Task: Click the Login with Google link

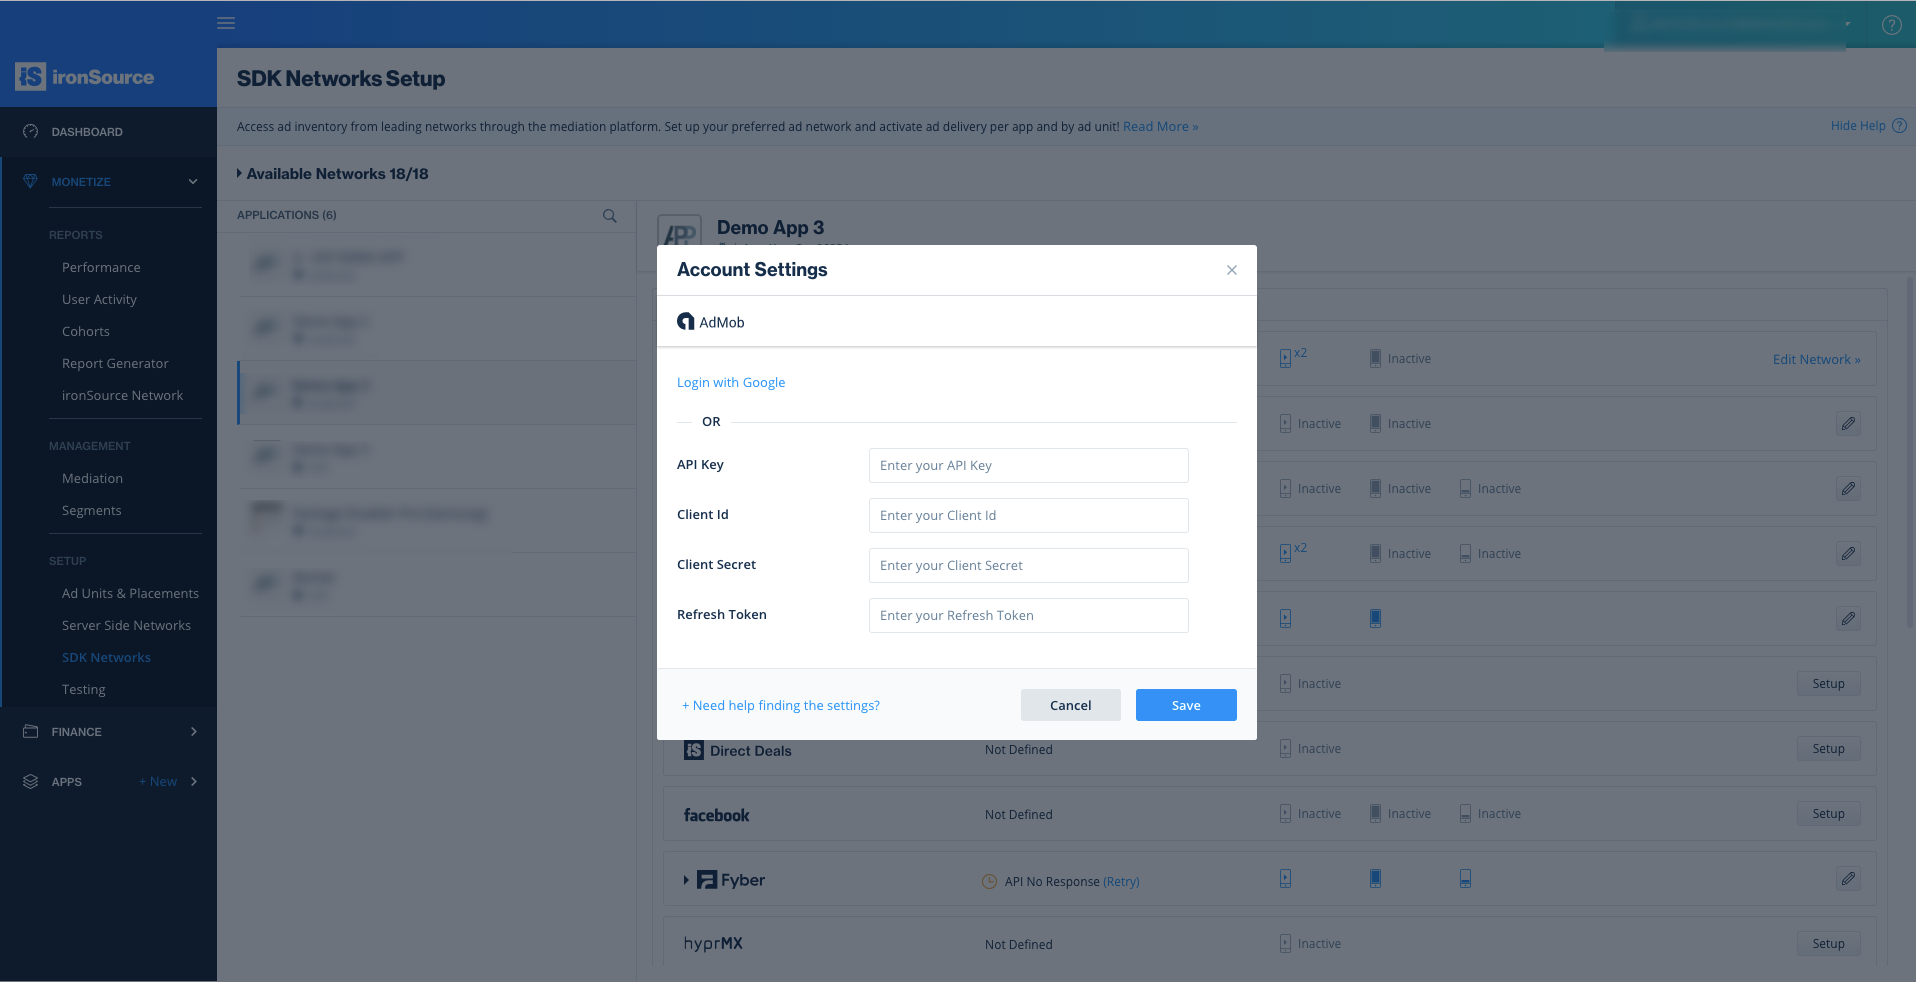Action: click(730, 382)
